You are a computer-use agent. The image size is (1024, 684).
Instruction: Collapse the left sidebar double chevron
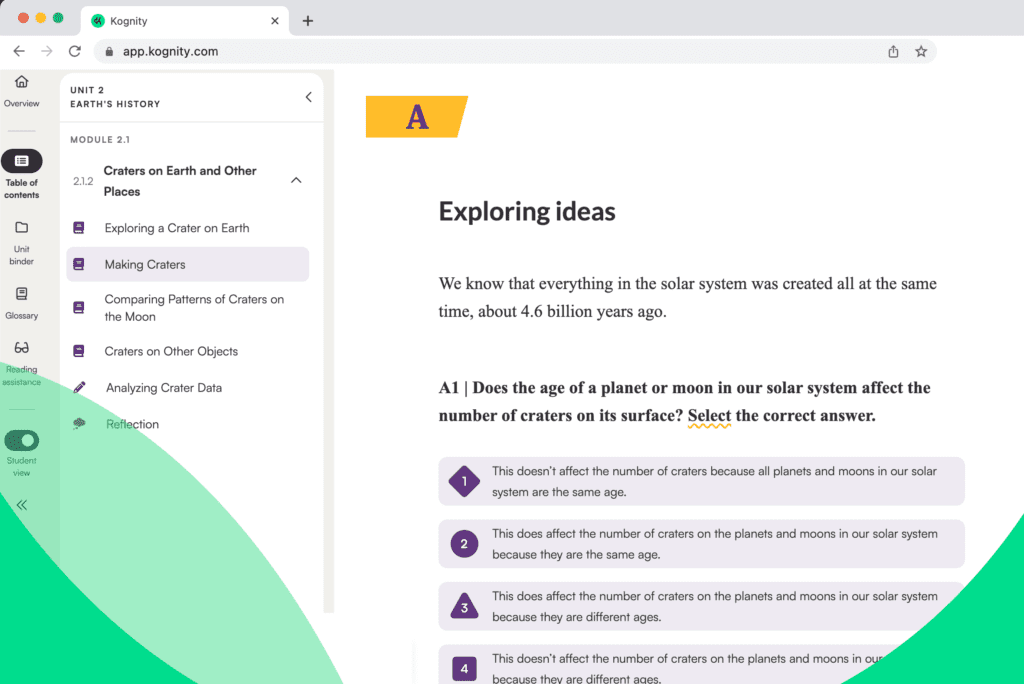pyautogui.click(x=22, y=505)
